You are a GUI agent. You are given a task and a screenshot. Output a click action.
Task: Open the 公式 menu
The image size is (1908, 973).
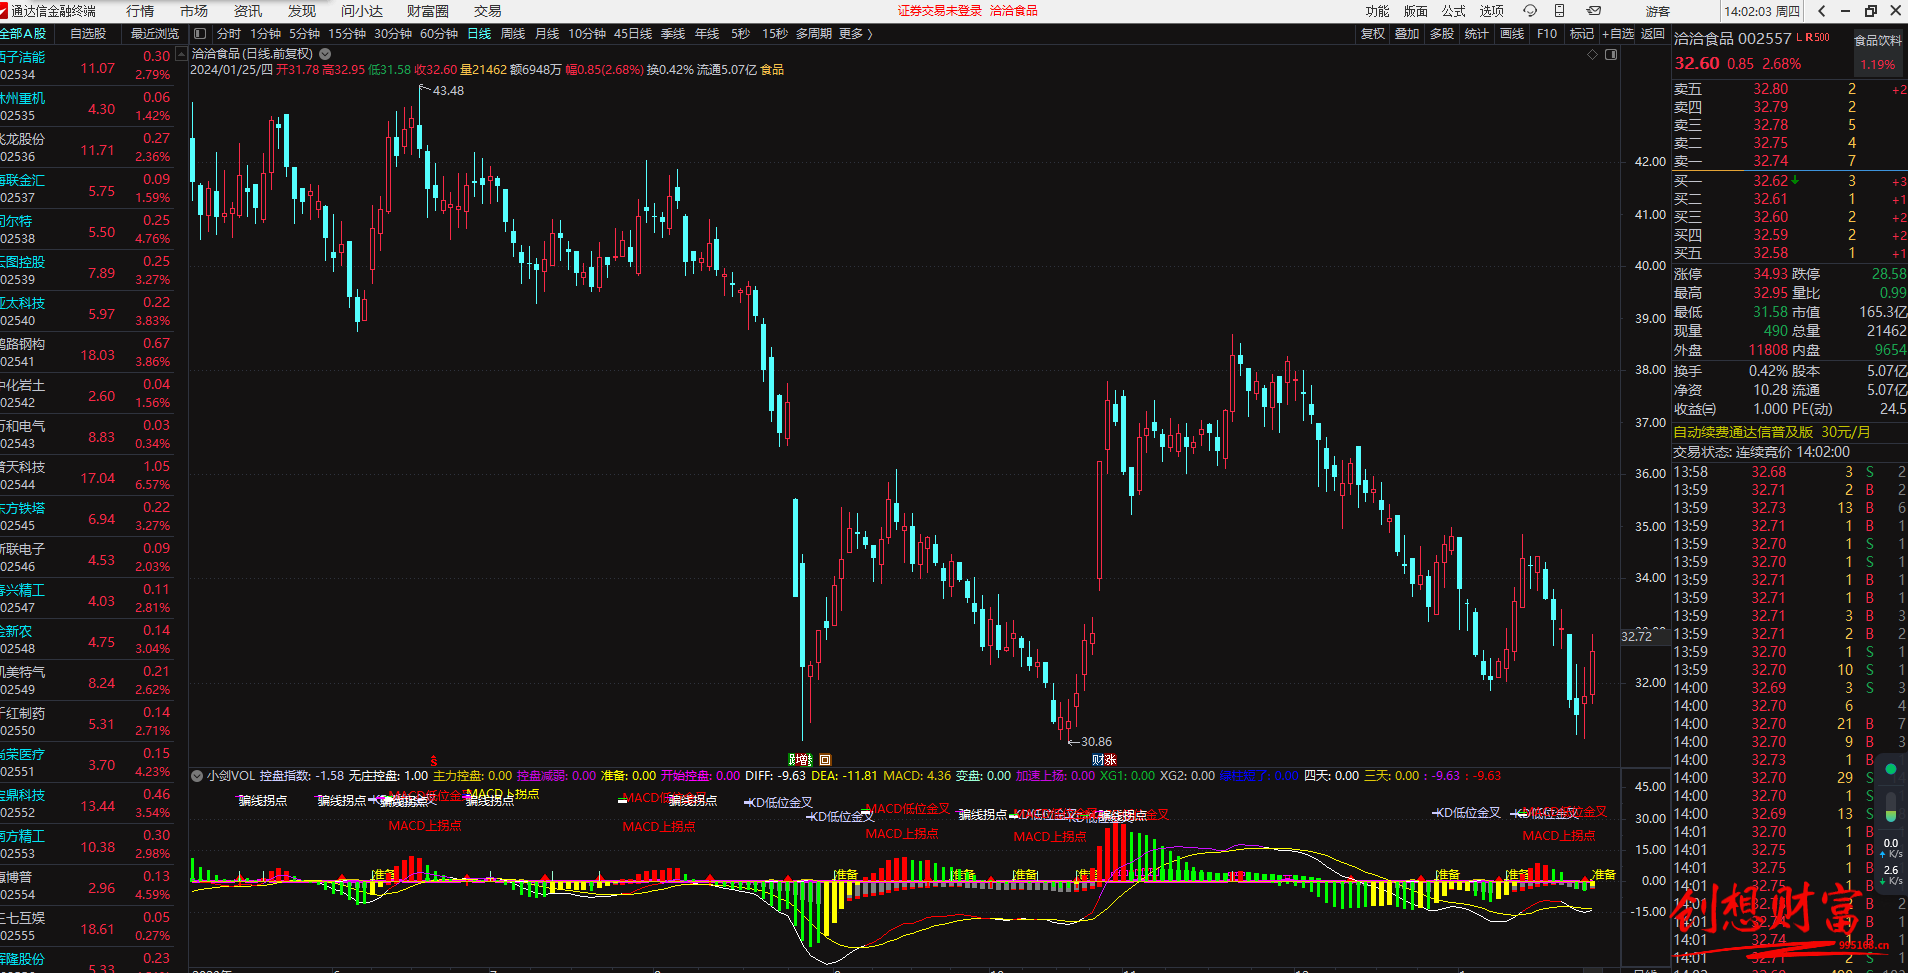[1454, 11]
